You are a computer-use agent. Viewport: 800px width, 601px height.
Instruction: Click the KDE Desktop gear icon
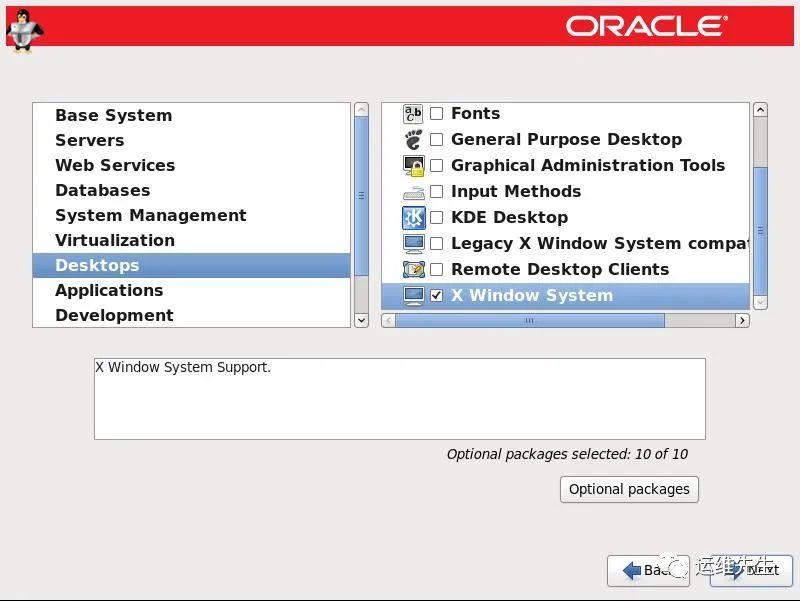click(413, 218)
